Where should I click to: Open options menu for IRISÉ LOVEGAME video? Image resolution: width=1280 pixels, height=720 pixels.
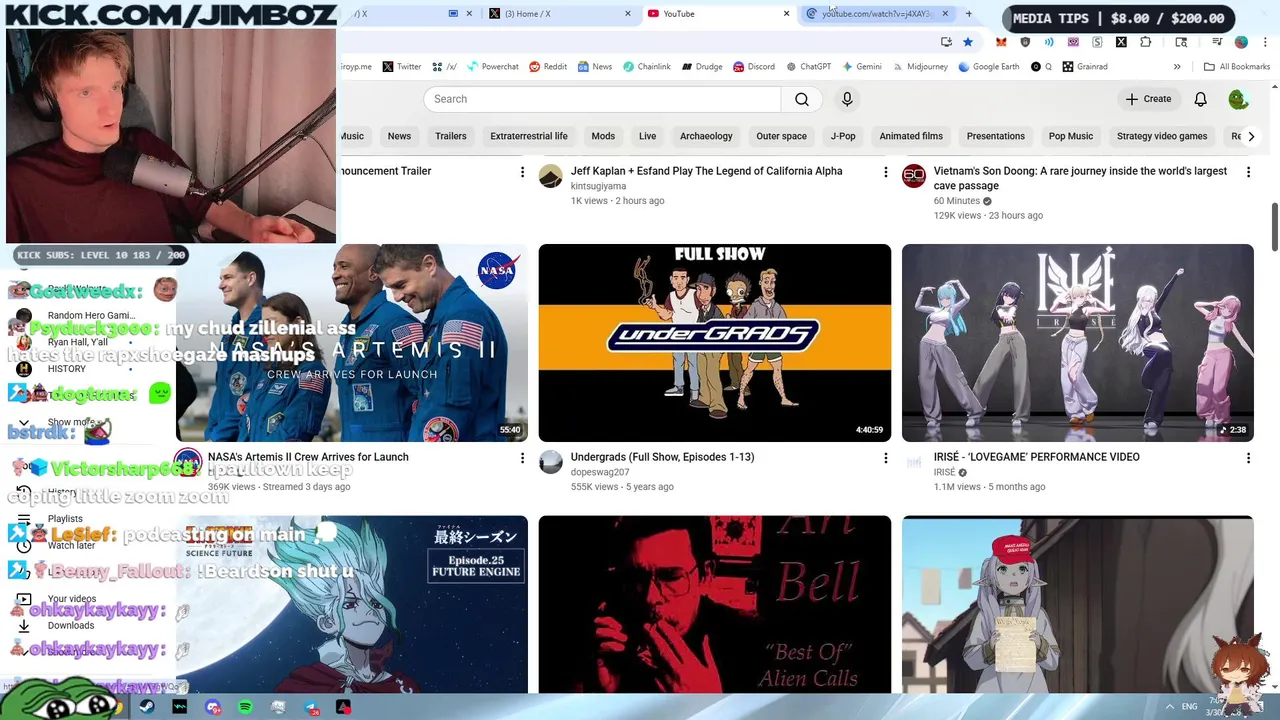1248,458
